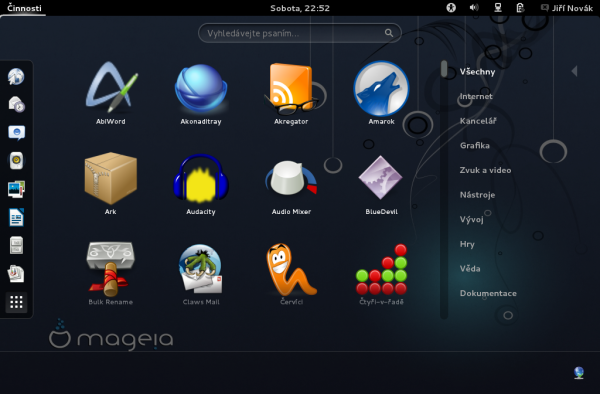This screenshot has height=394, width=600.
Task: Filter by Vývoj category
Action: tap(471, 219)
